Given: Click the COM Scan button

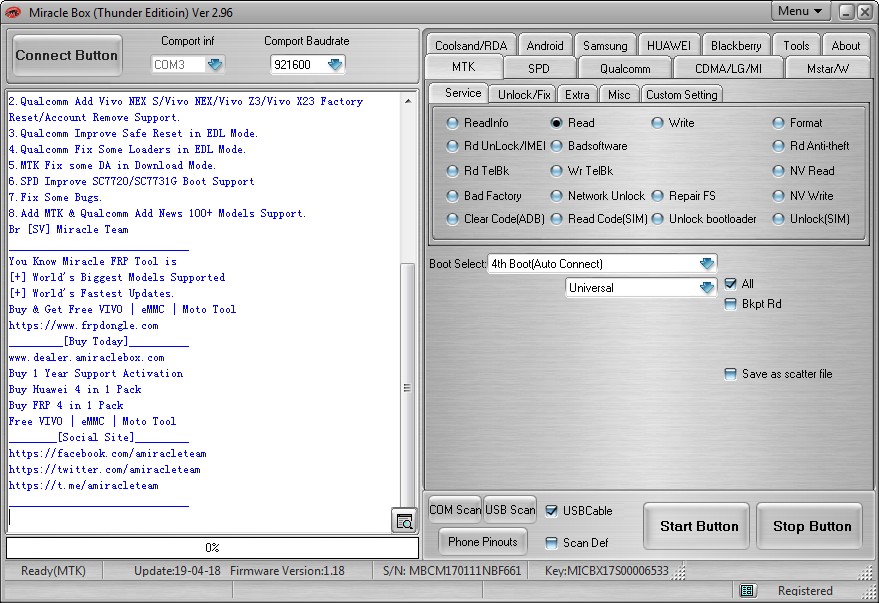Looking at the screenshot, I should (x=455, y=509).
